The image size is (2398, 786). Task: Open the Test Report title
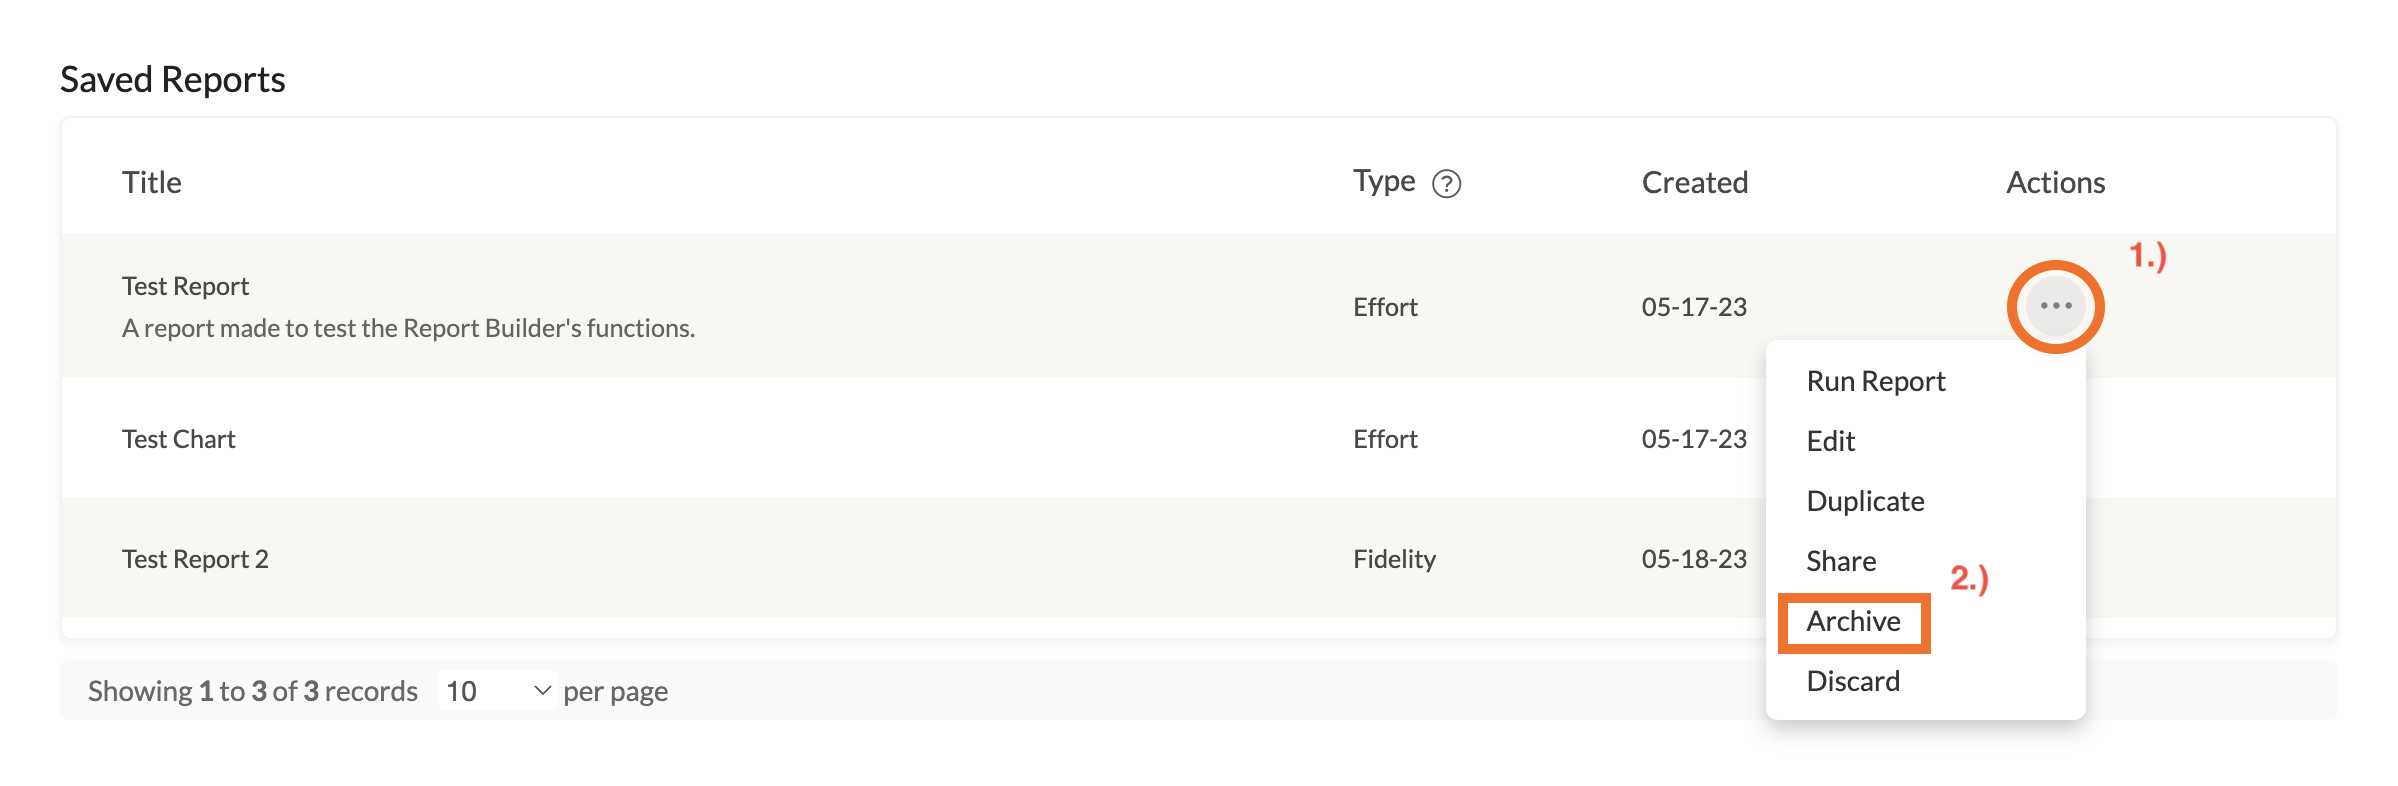point(185,287)
